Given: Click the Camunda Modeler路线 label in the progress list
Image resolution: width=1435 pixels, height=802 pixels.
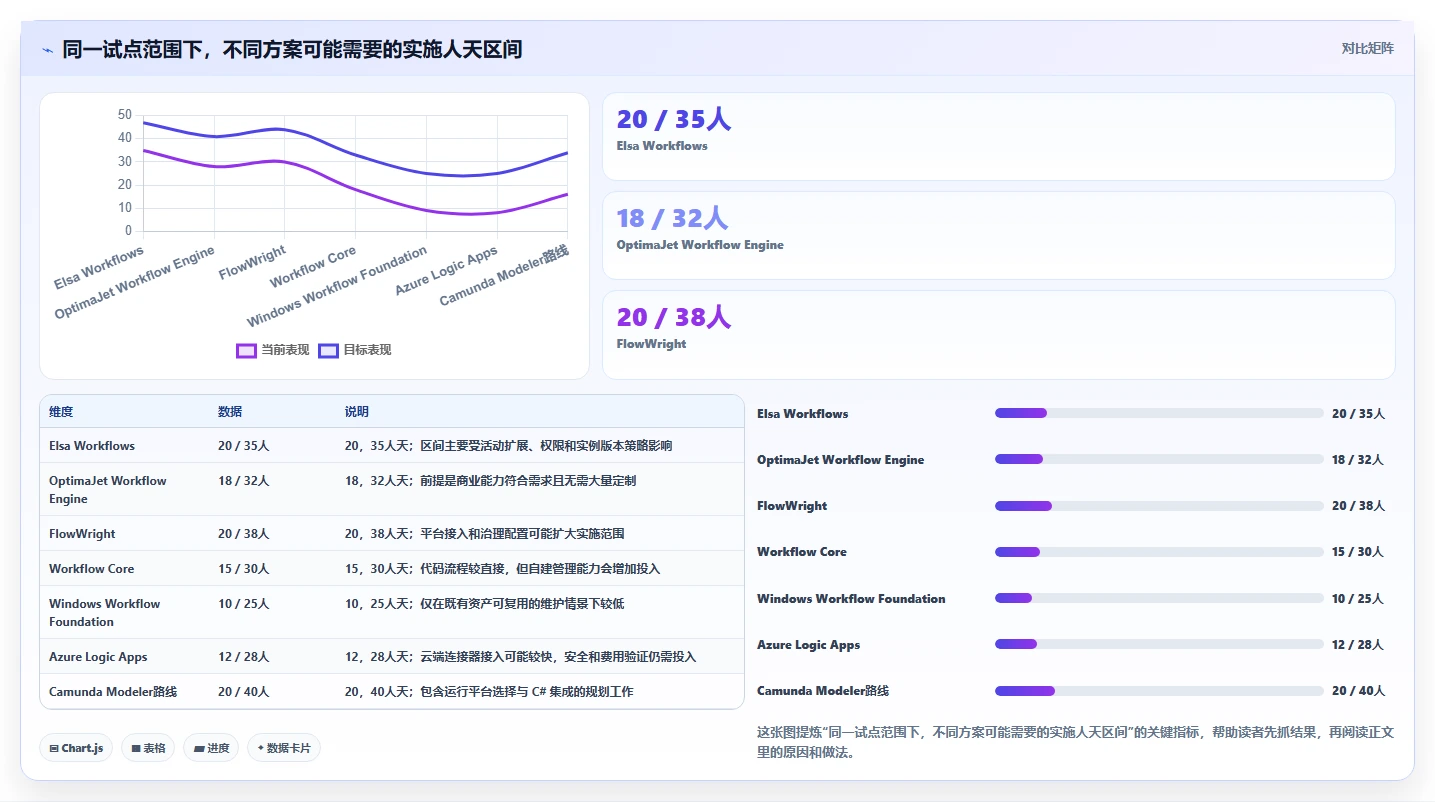Looking at the screenshot, I should 823,691.
